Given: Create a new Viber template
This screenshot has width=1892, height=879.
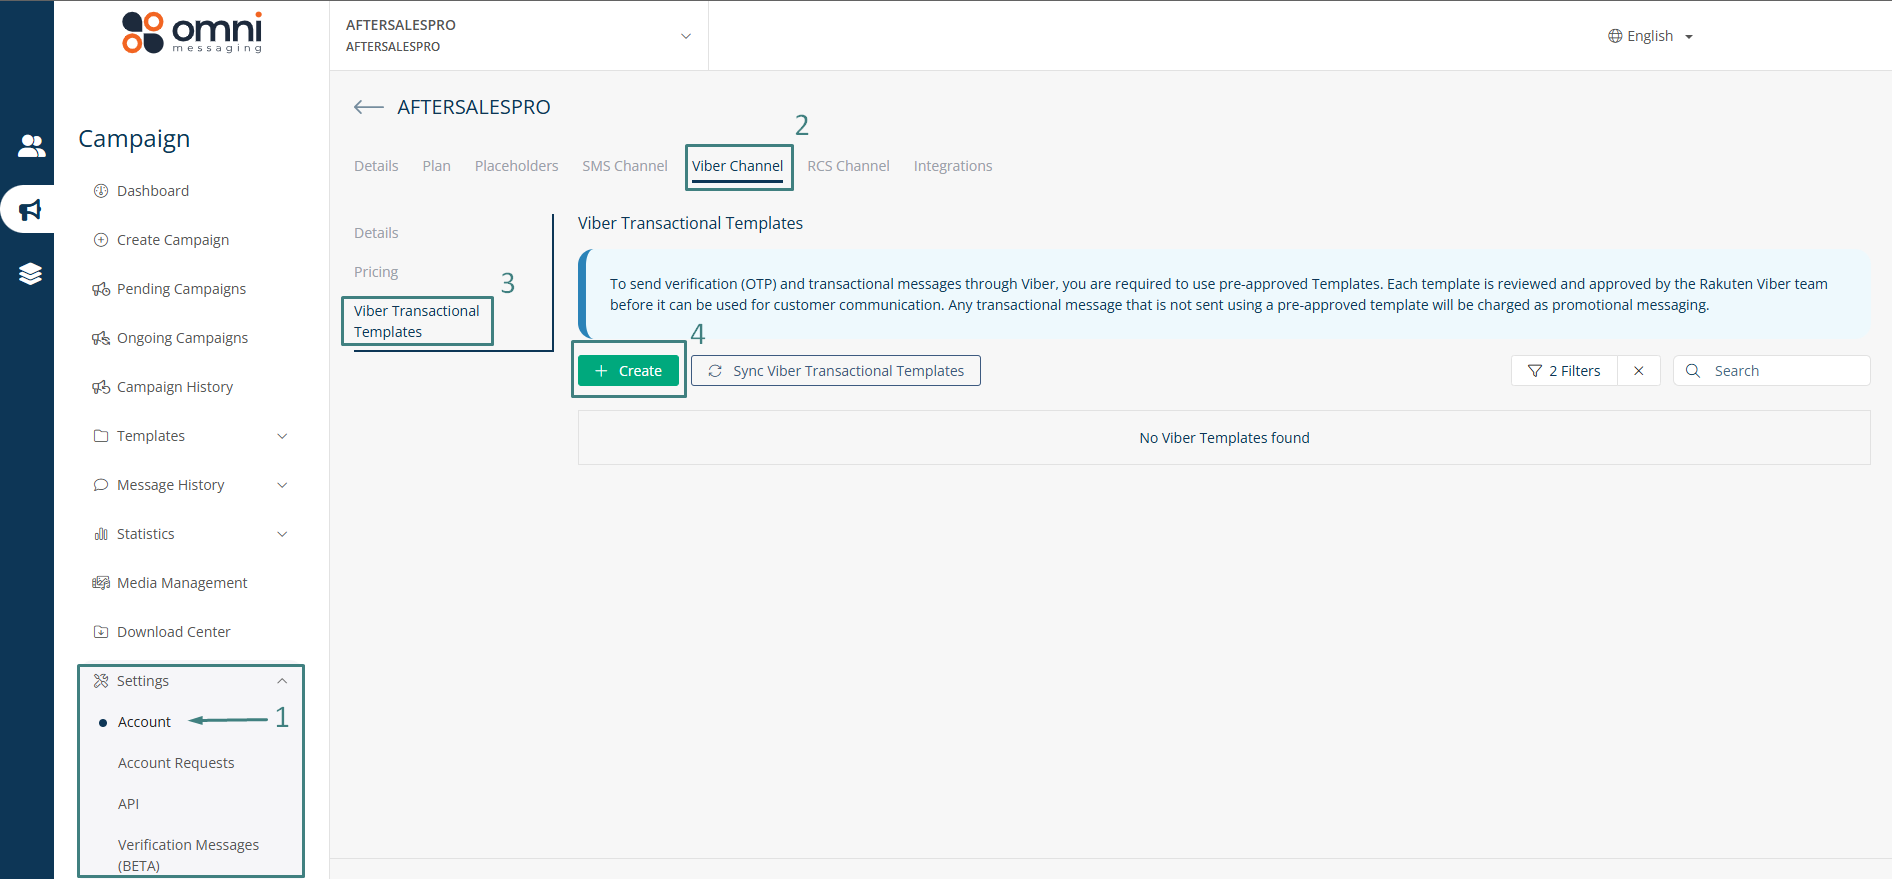Looking at the screenshot, I should [628, 371].
